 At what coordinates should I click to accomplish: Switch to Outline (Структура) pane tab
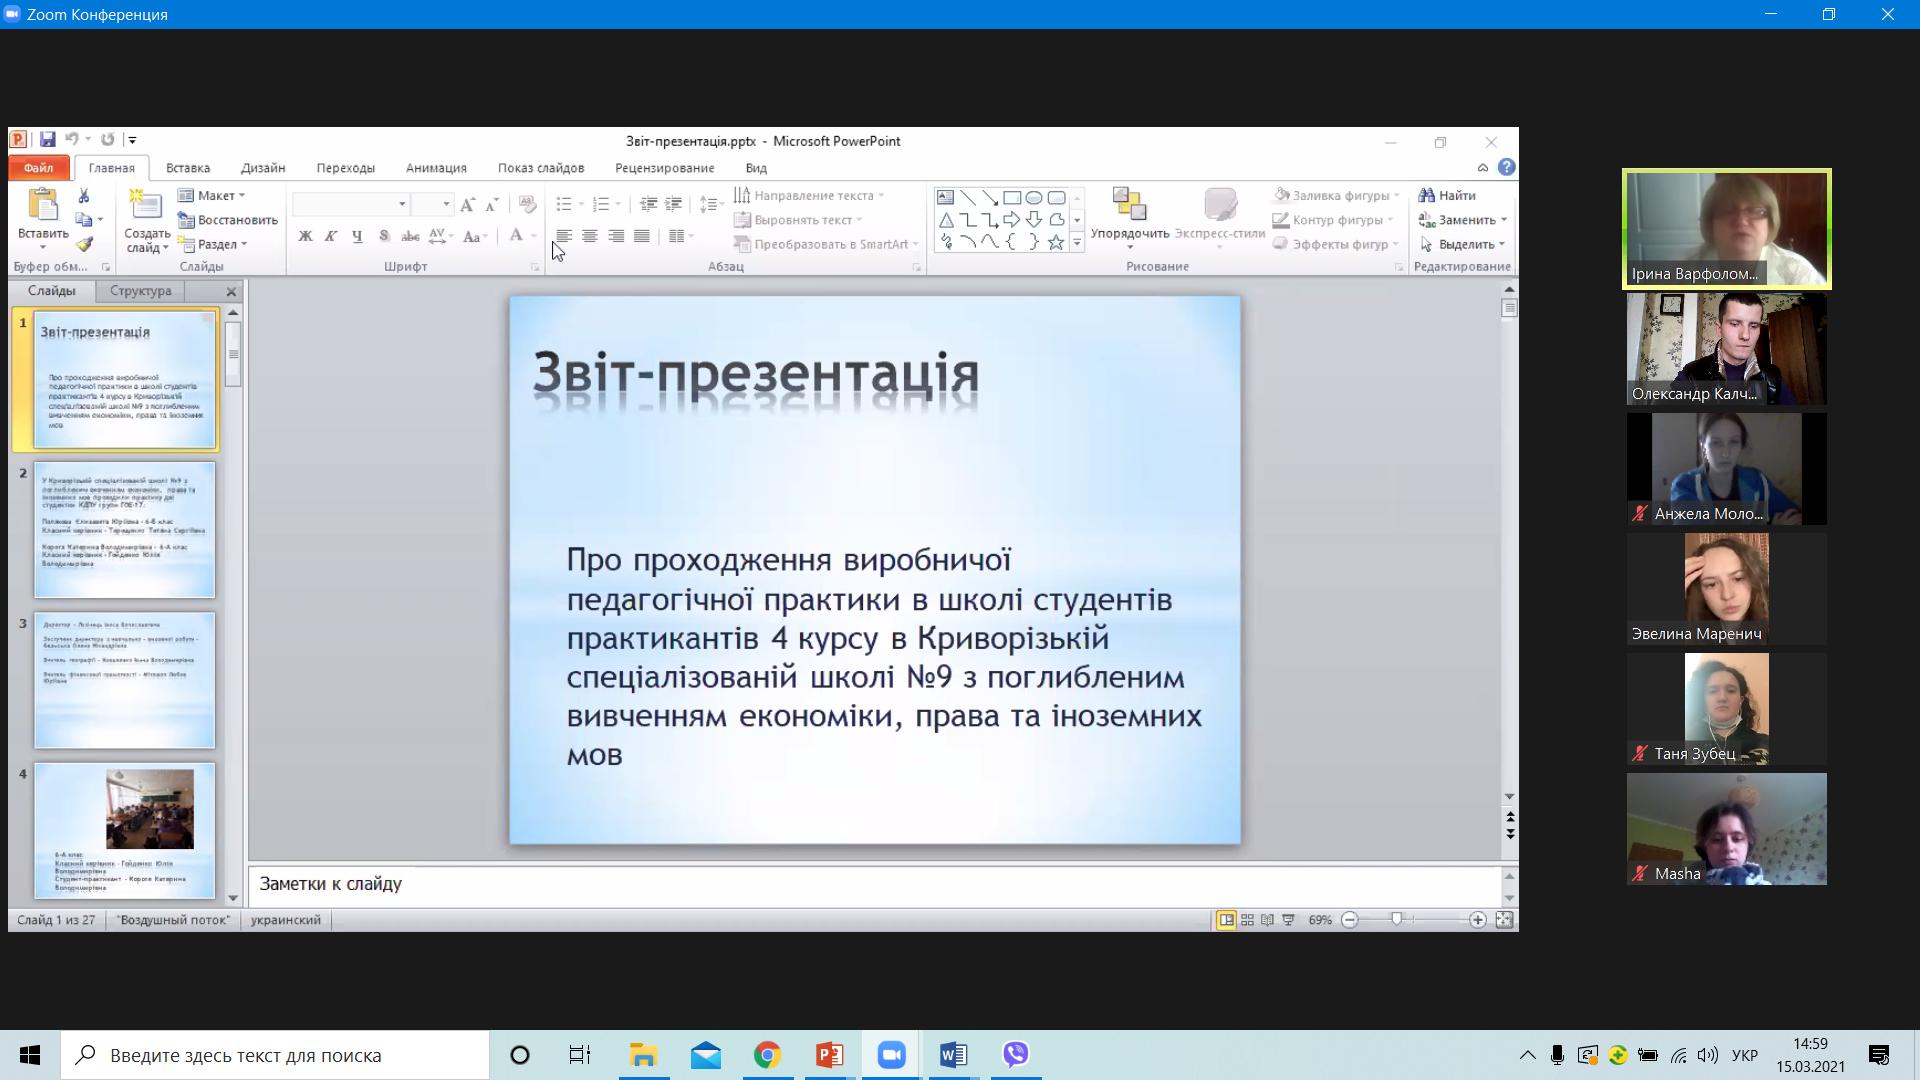(141, 291)
